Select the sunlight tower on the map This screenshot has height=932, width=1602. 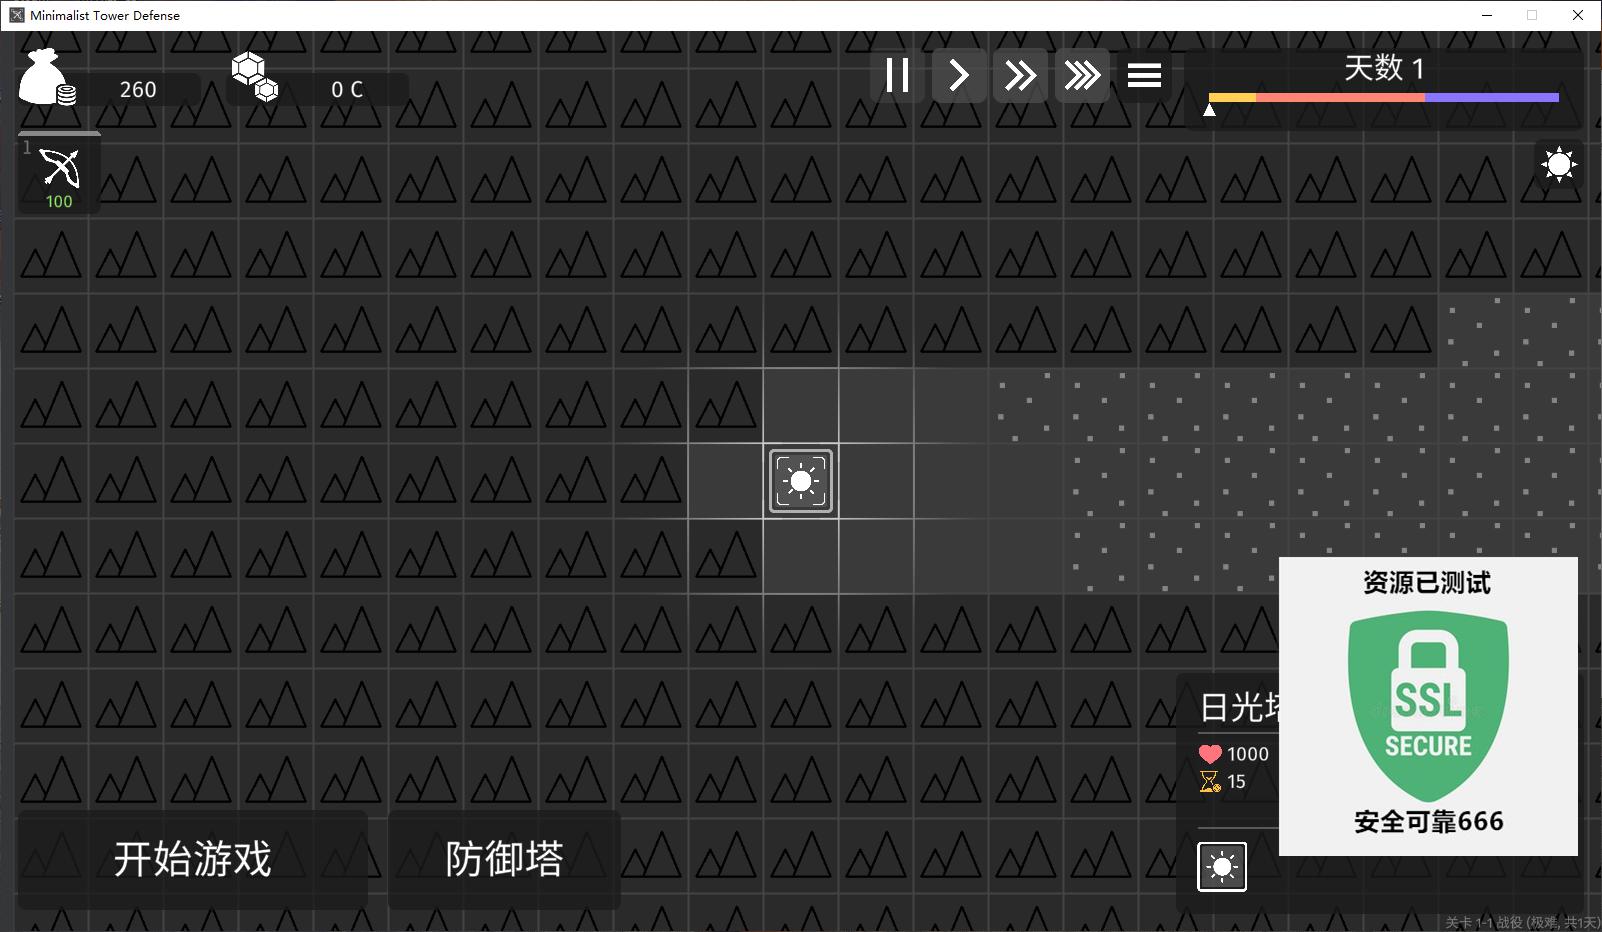click(x=801, y=481)
